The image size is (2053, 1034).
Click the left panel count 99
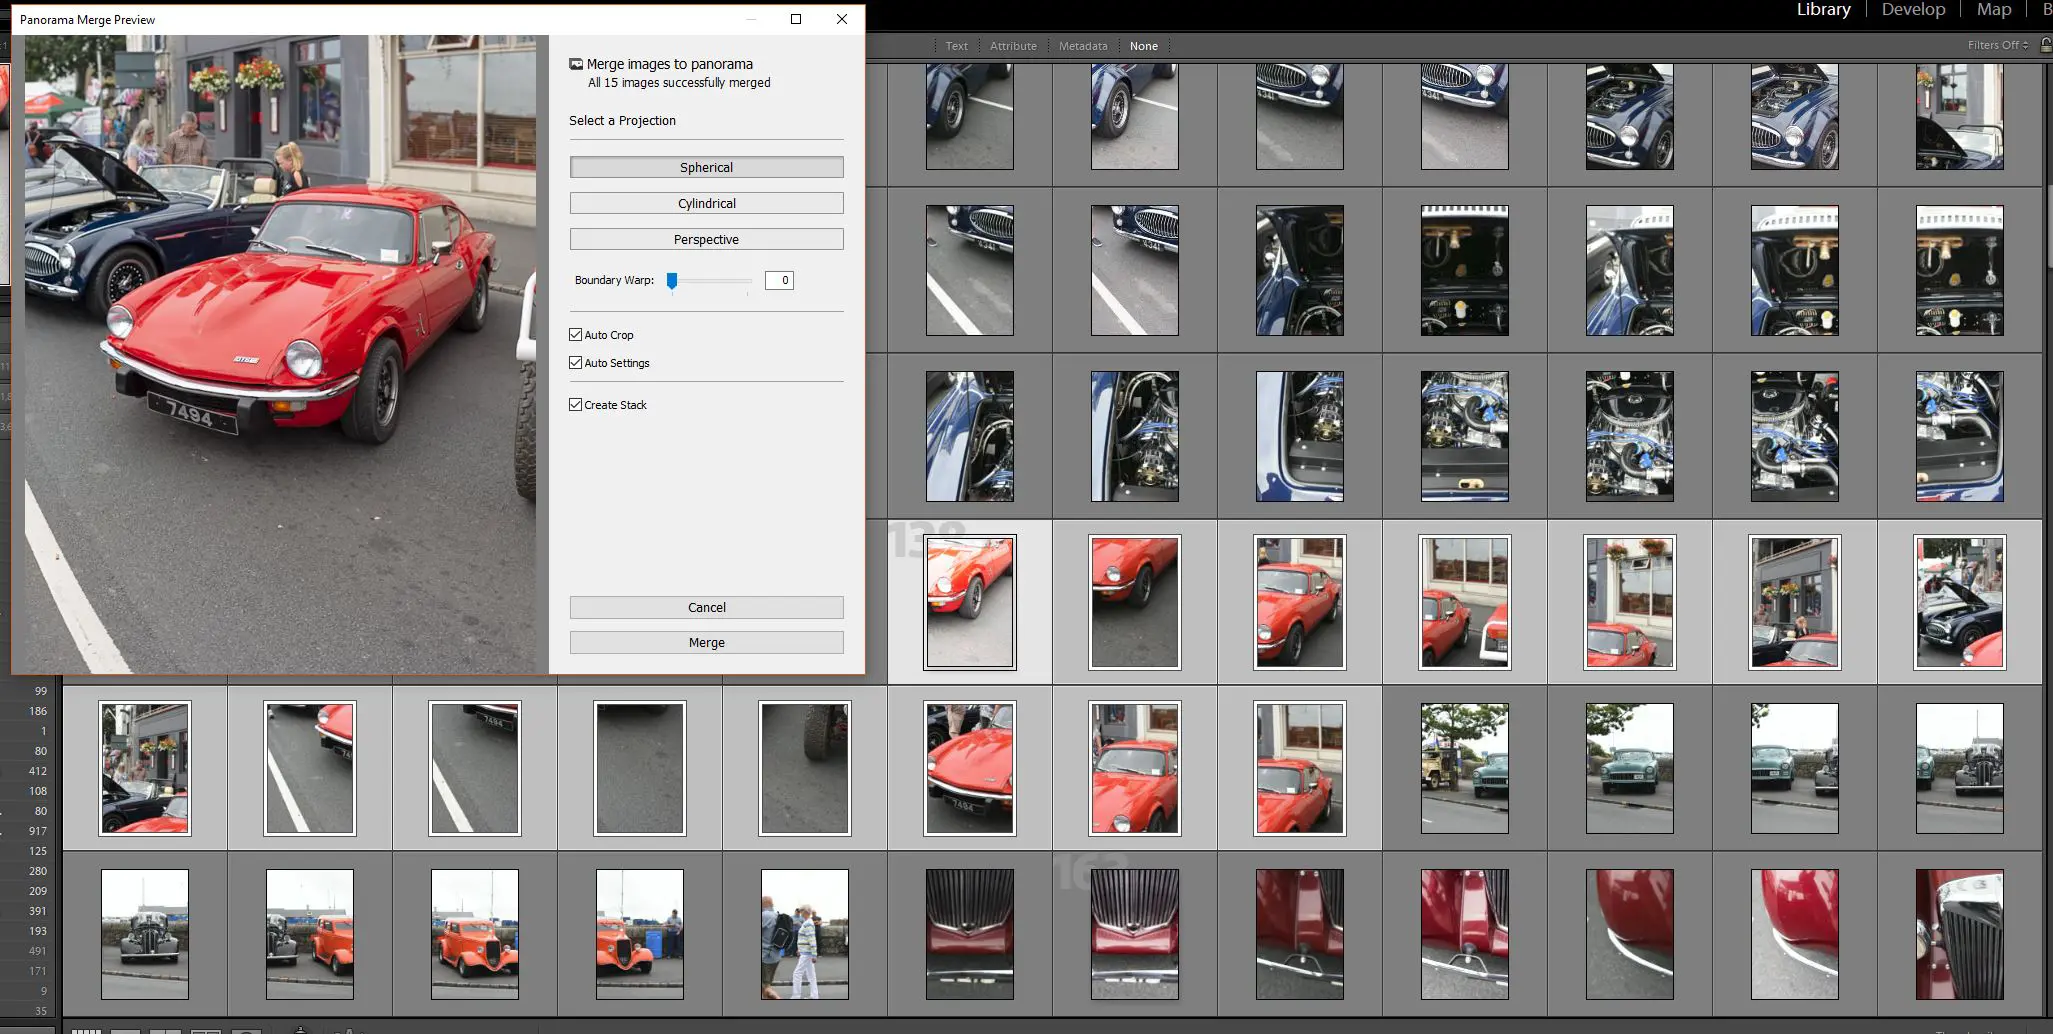[41, 691]
